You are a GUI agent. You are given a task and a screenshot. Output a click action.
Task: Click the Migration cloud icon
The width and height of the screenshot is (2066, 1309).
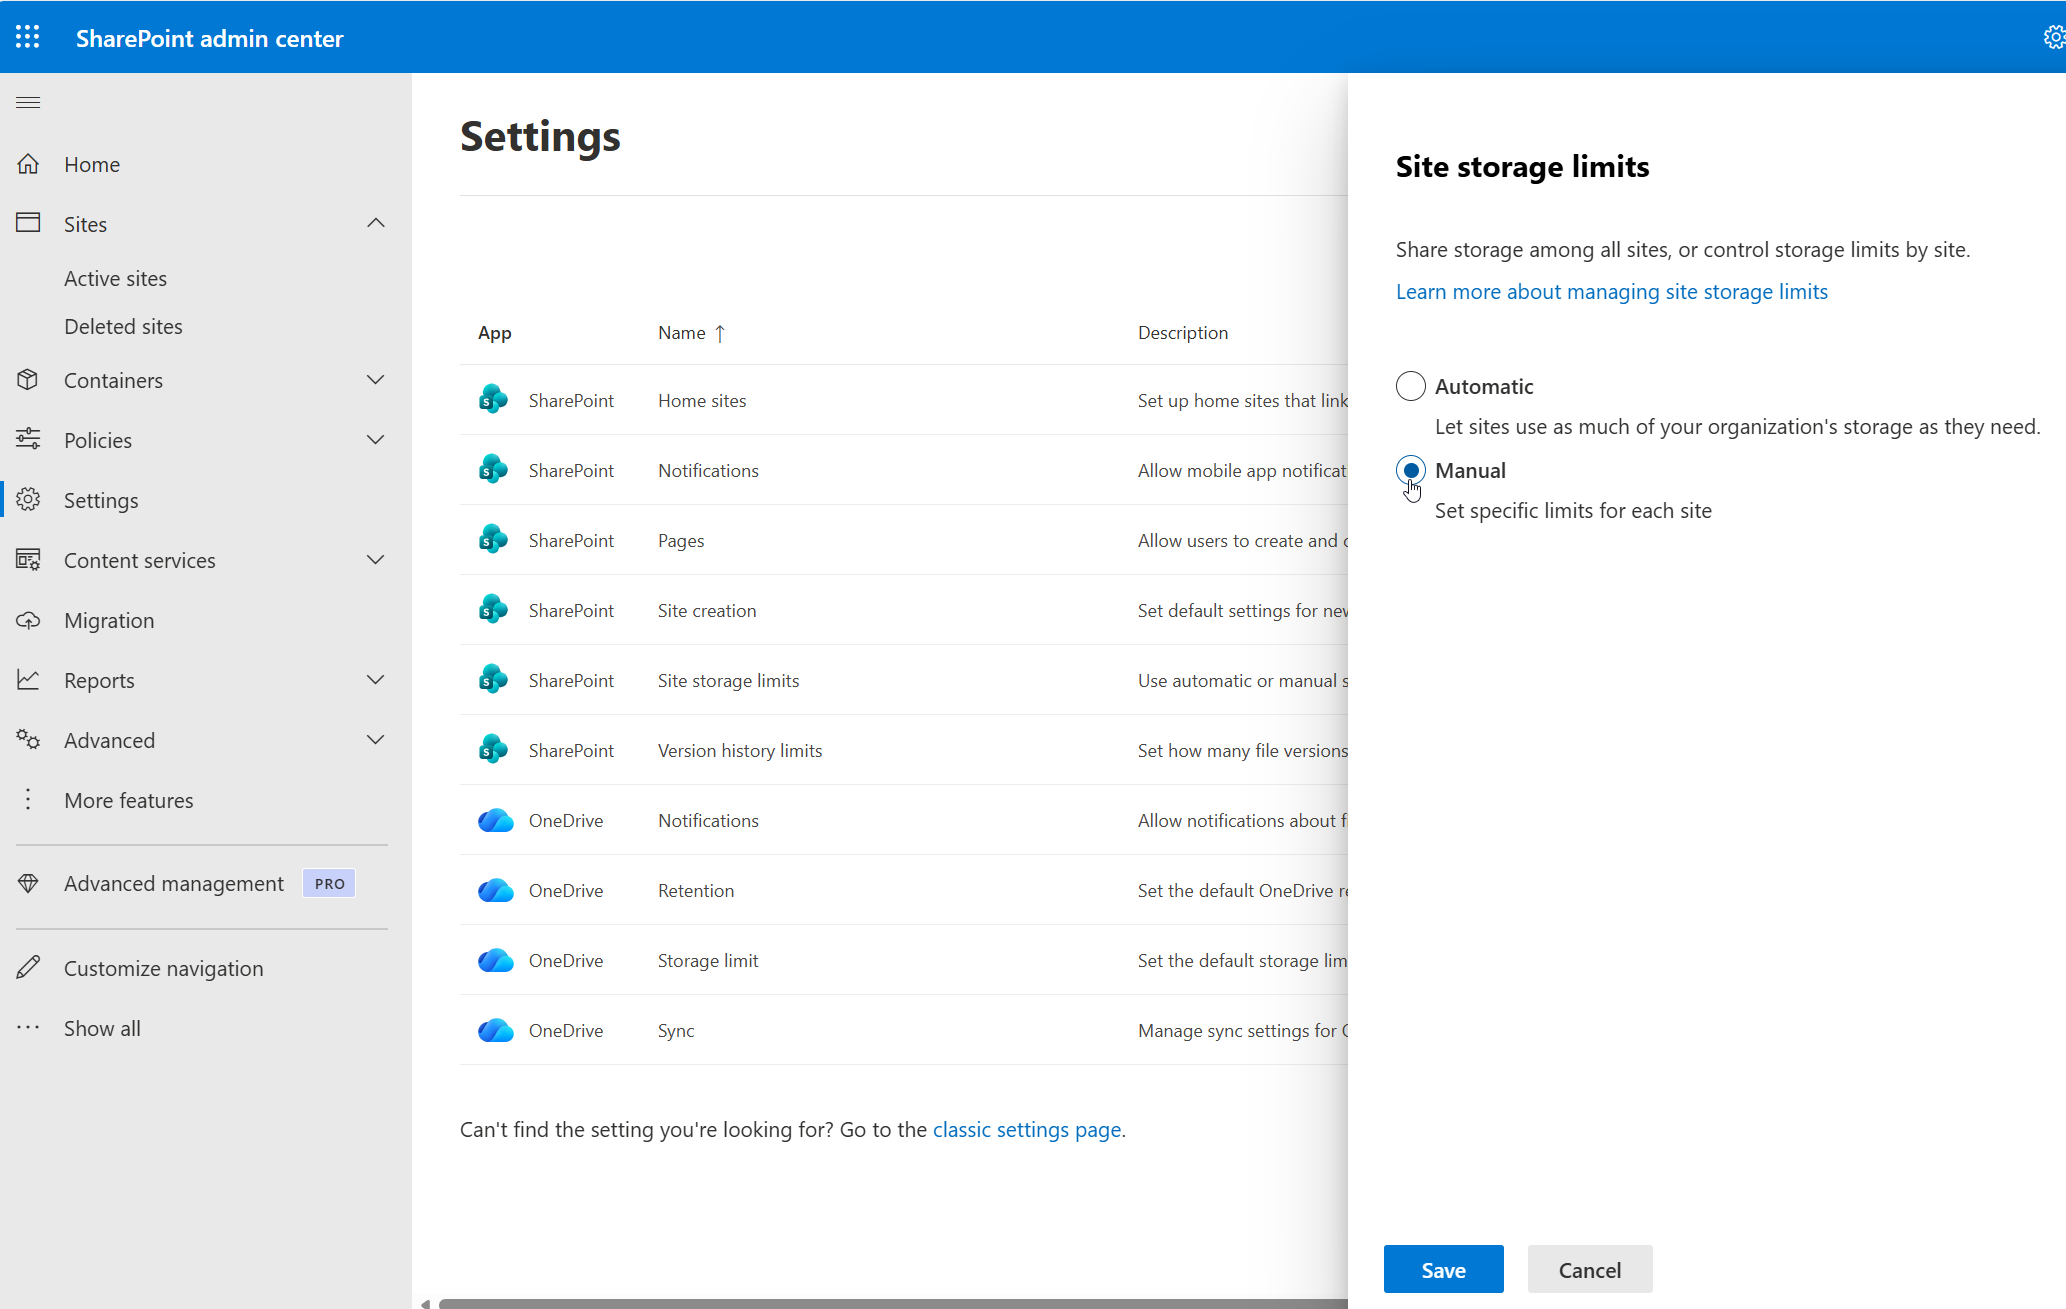point(28,620)
